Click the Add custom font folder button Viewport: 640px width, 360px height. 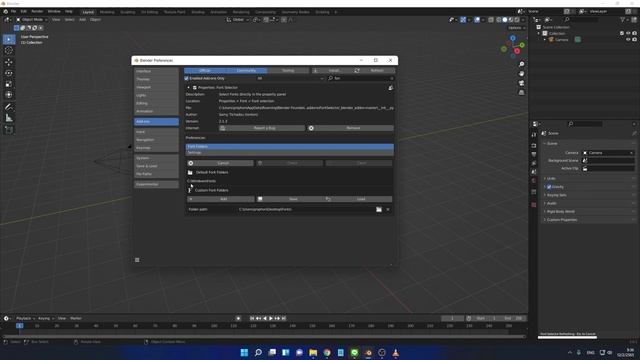point(220,199)
